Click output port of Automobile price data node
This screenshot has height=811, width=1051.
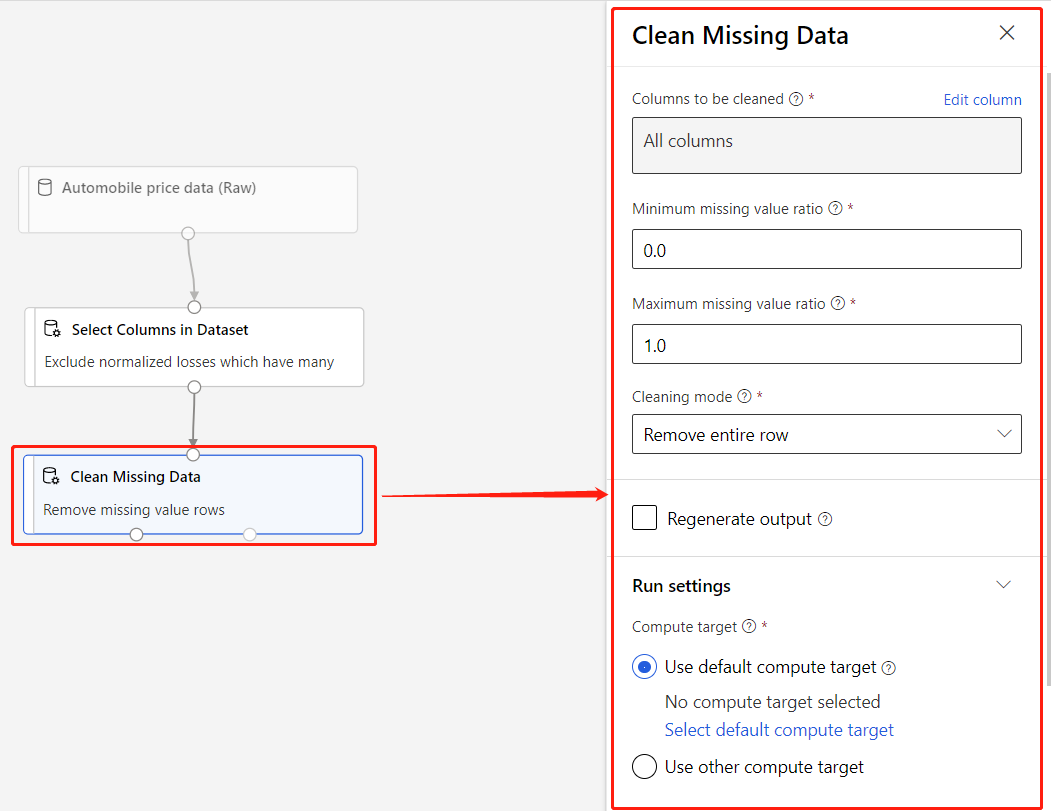pyautogui.click(x=188, y=233)
